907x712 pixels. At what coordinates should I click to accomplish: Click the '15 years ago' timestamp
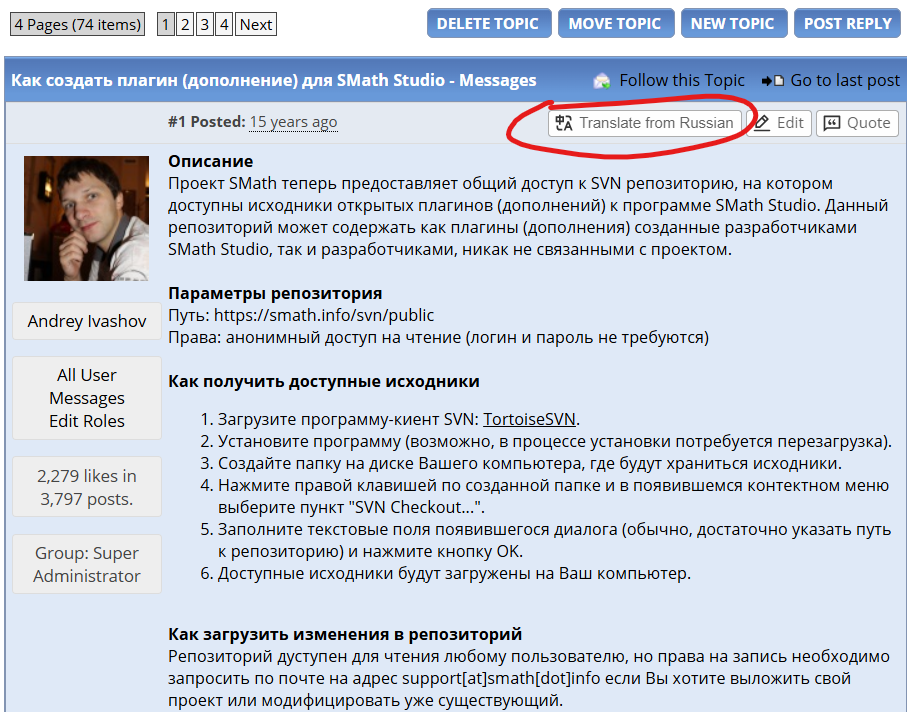coord(293,122)
